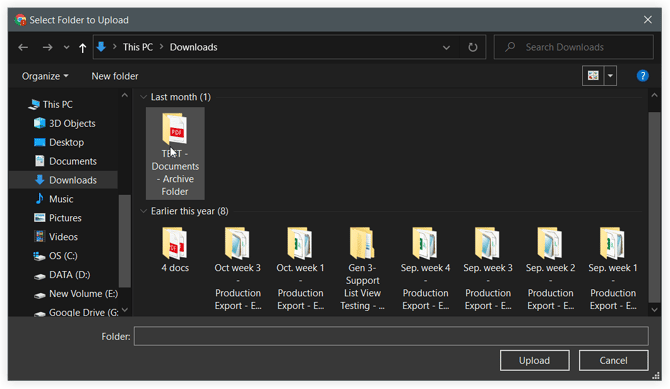Open the DATA (D:) drive

coord(62,275)
